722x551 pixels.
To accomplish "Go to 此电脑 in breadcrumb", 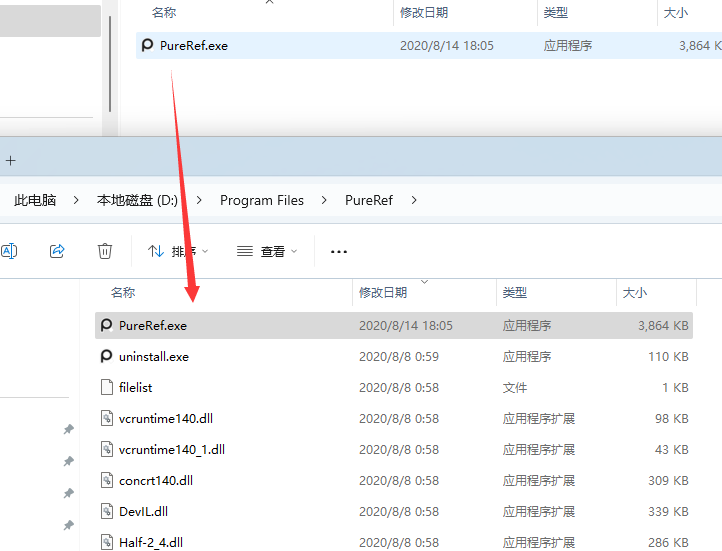I will pos(35,200).
